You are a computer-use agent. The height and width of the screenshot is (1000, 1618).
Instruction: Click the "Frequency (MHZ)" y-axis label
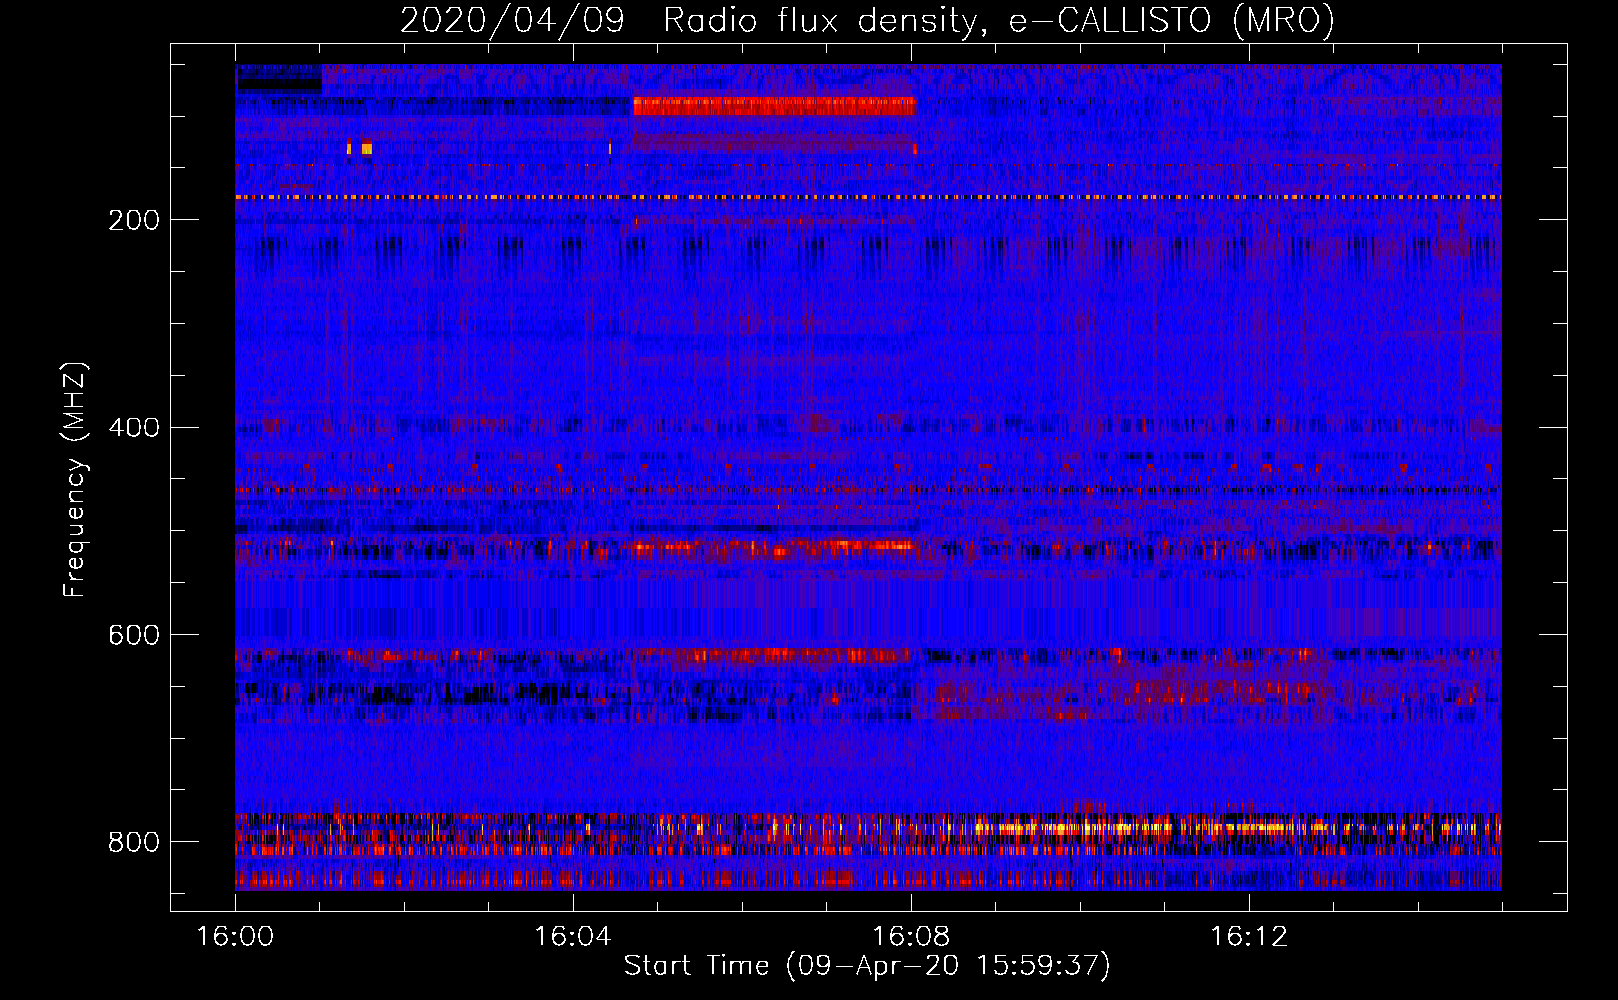click(74, 479)
